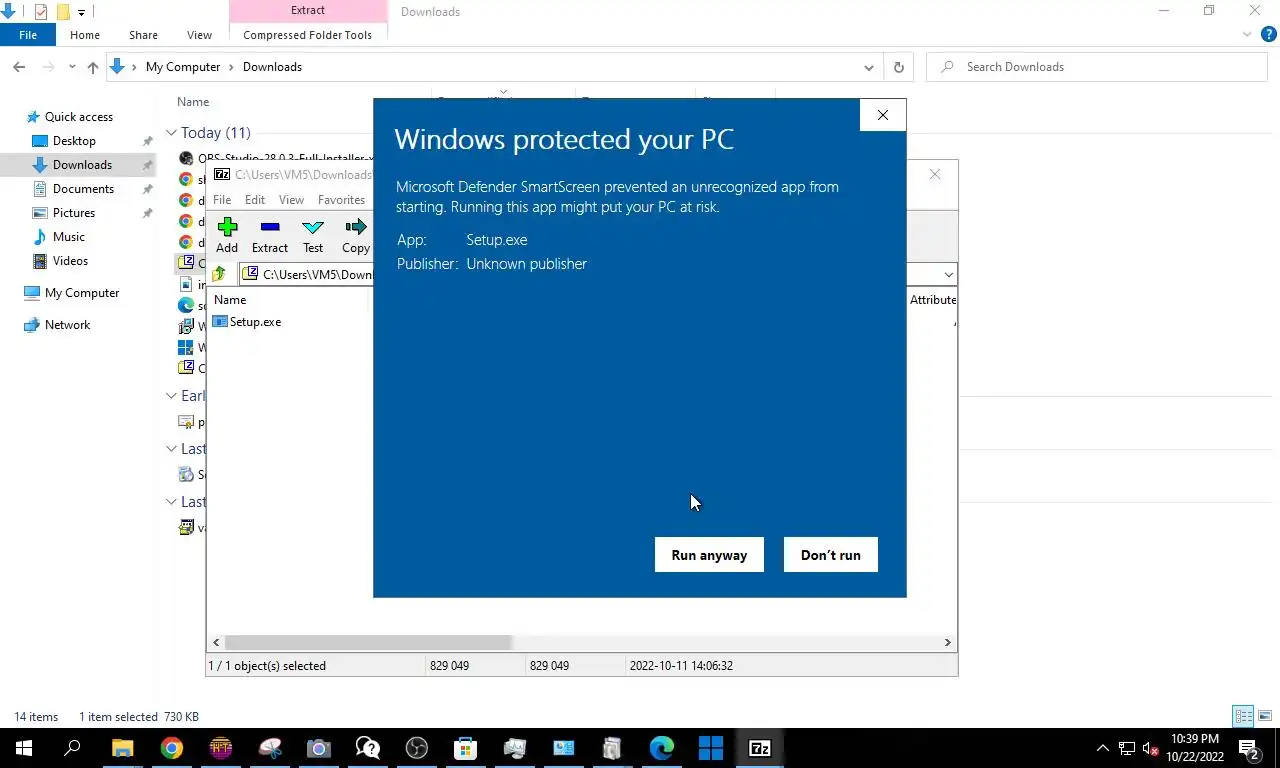Click the Explorer Name column header
The image size is (1280, 768).
click(193, 102)
